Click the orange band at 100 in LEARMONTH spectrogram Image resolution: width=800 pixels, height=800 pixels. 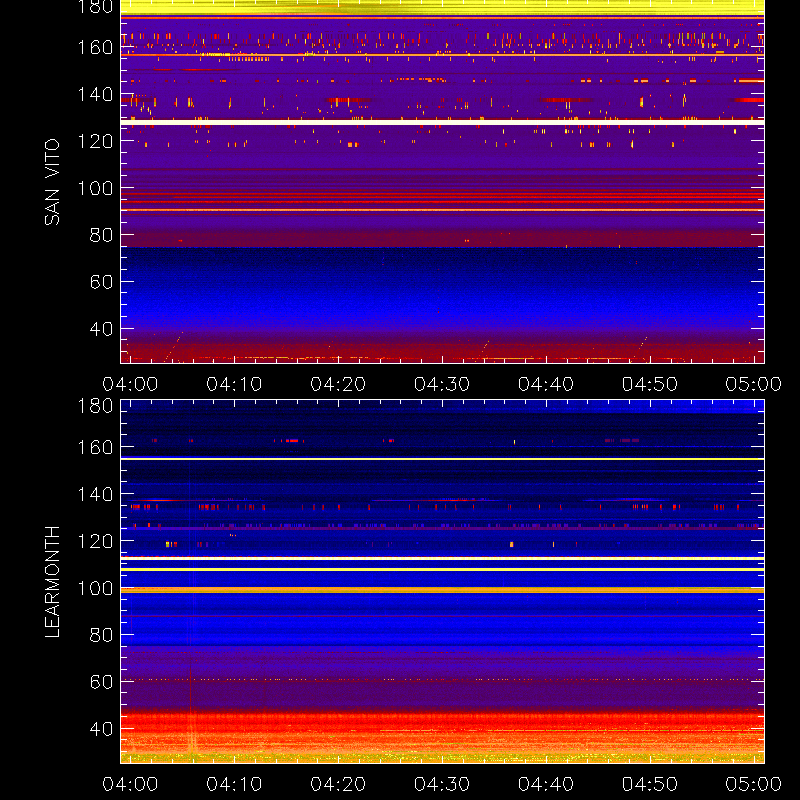pyautogui.click(x=442, y=590)
